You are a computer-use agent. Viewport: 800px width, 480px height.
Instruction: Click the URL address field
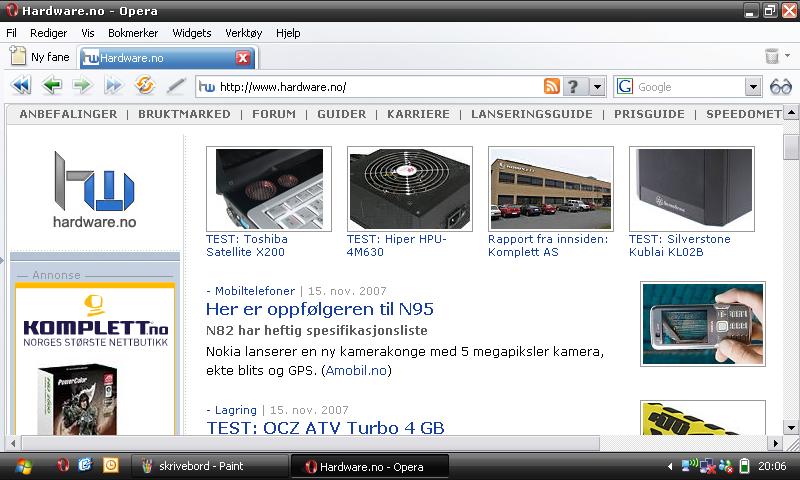[380, 87]
